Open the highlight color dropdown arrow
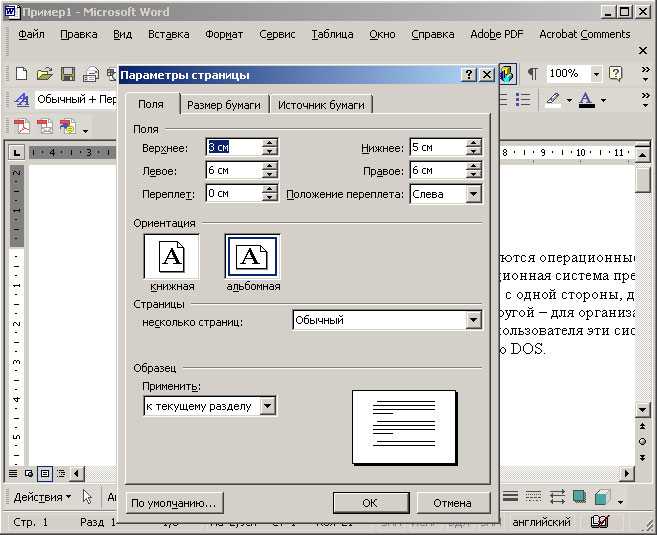The image size is (657, 535). [569, 100]
